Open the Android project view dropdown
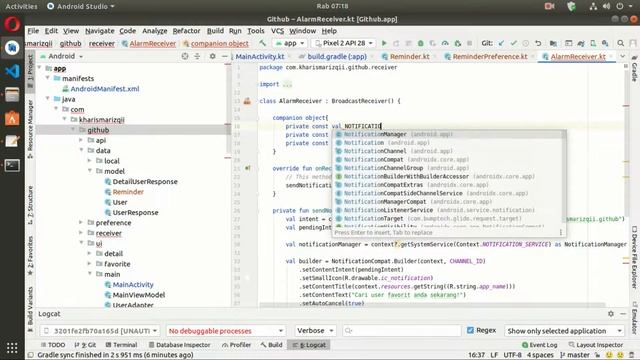Image resolution: width=640 pixels, height=360 pixels. pyautogui.click(x=62, y=56)
